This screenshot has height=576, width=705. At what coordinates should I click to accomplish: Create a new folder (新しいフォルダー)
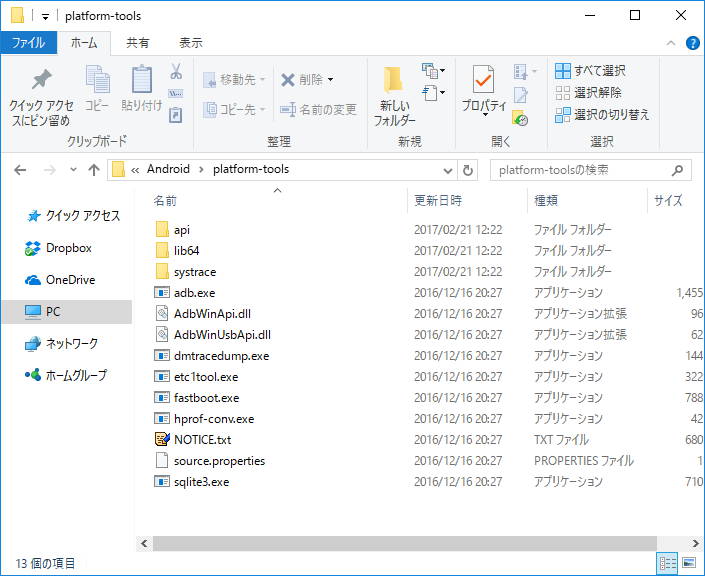click(394, 96)
